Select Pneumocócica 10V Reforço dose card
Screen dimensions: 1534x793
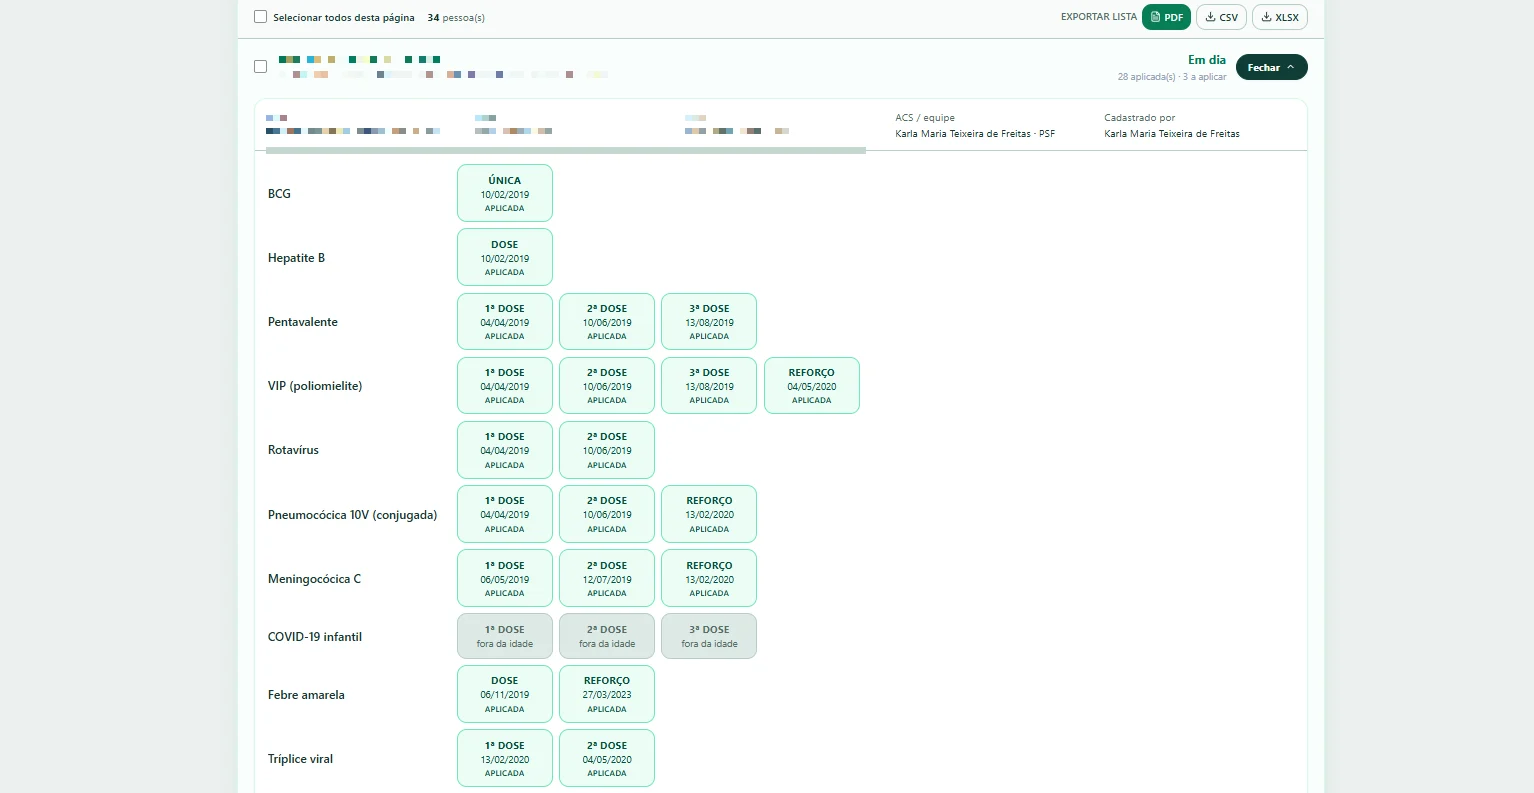click(x=709, y=514)
